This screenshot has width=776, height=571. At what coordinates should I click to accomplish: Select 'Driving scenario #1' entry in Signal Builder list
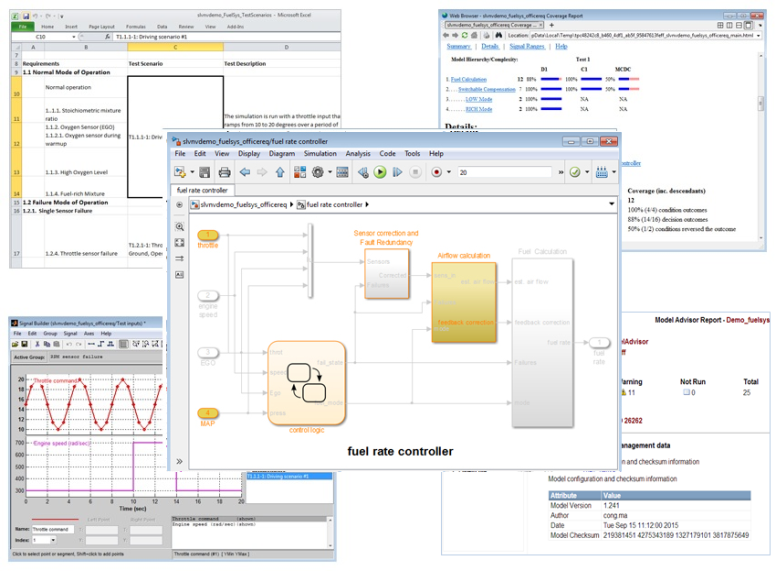289,476
